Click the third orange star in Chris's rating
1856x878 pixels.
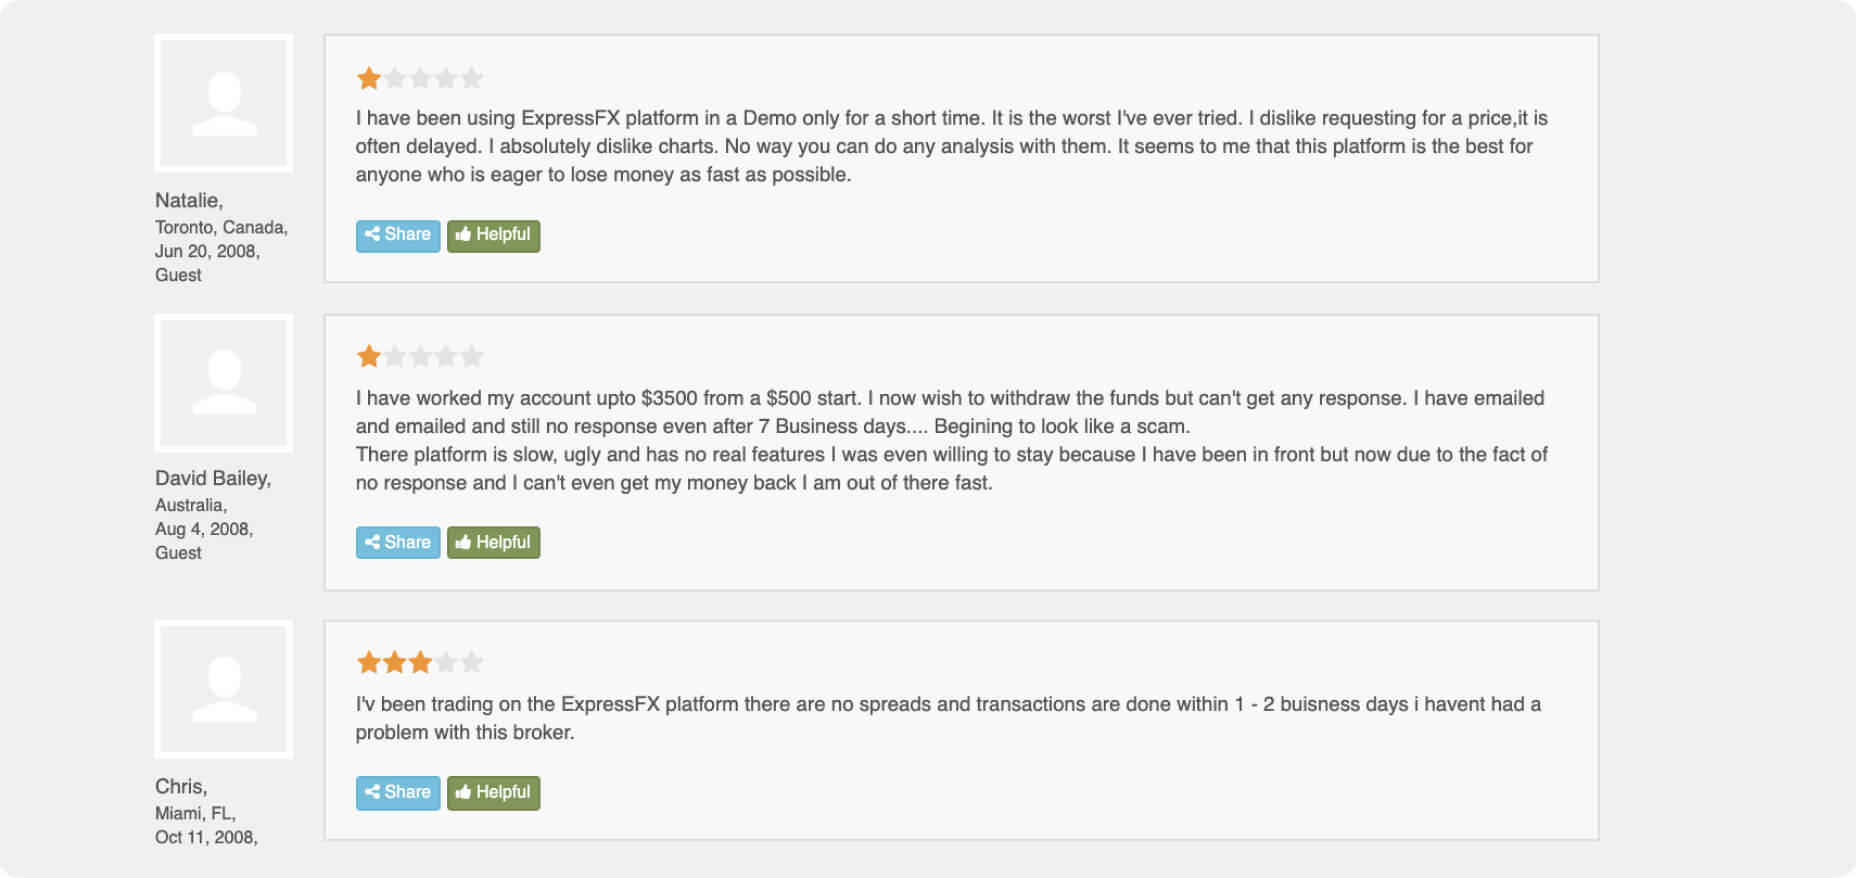coord(421,662)
